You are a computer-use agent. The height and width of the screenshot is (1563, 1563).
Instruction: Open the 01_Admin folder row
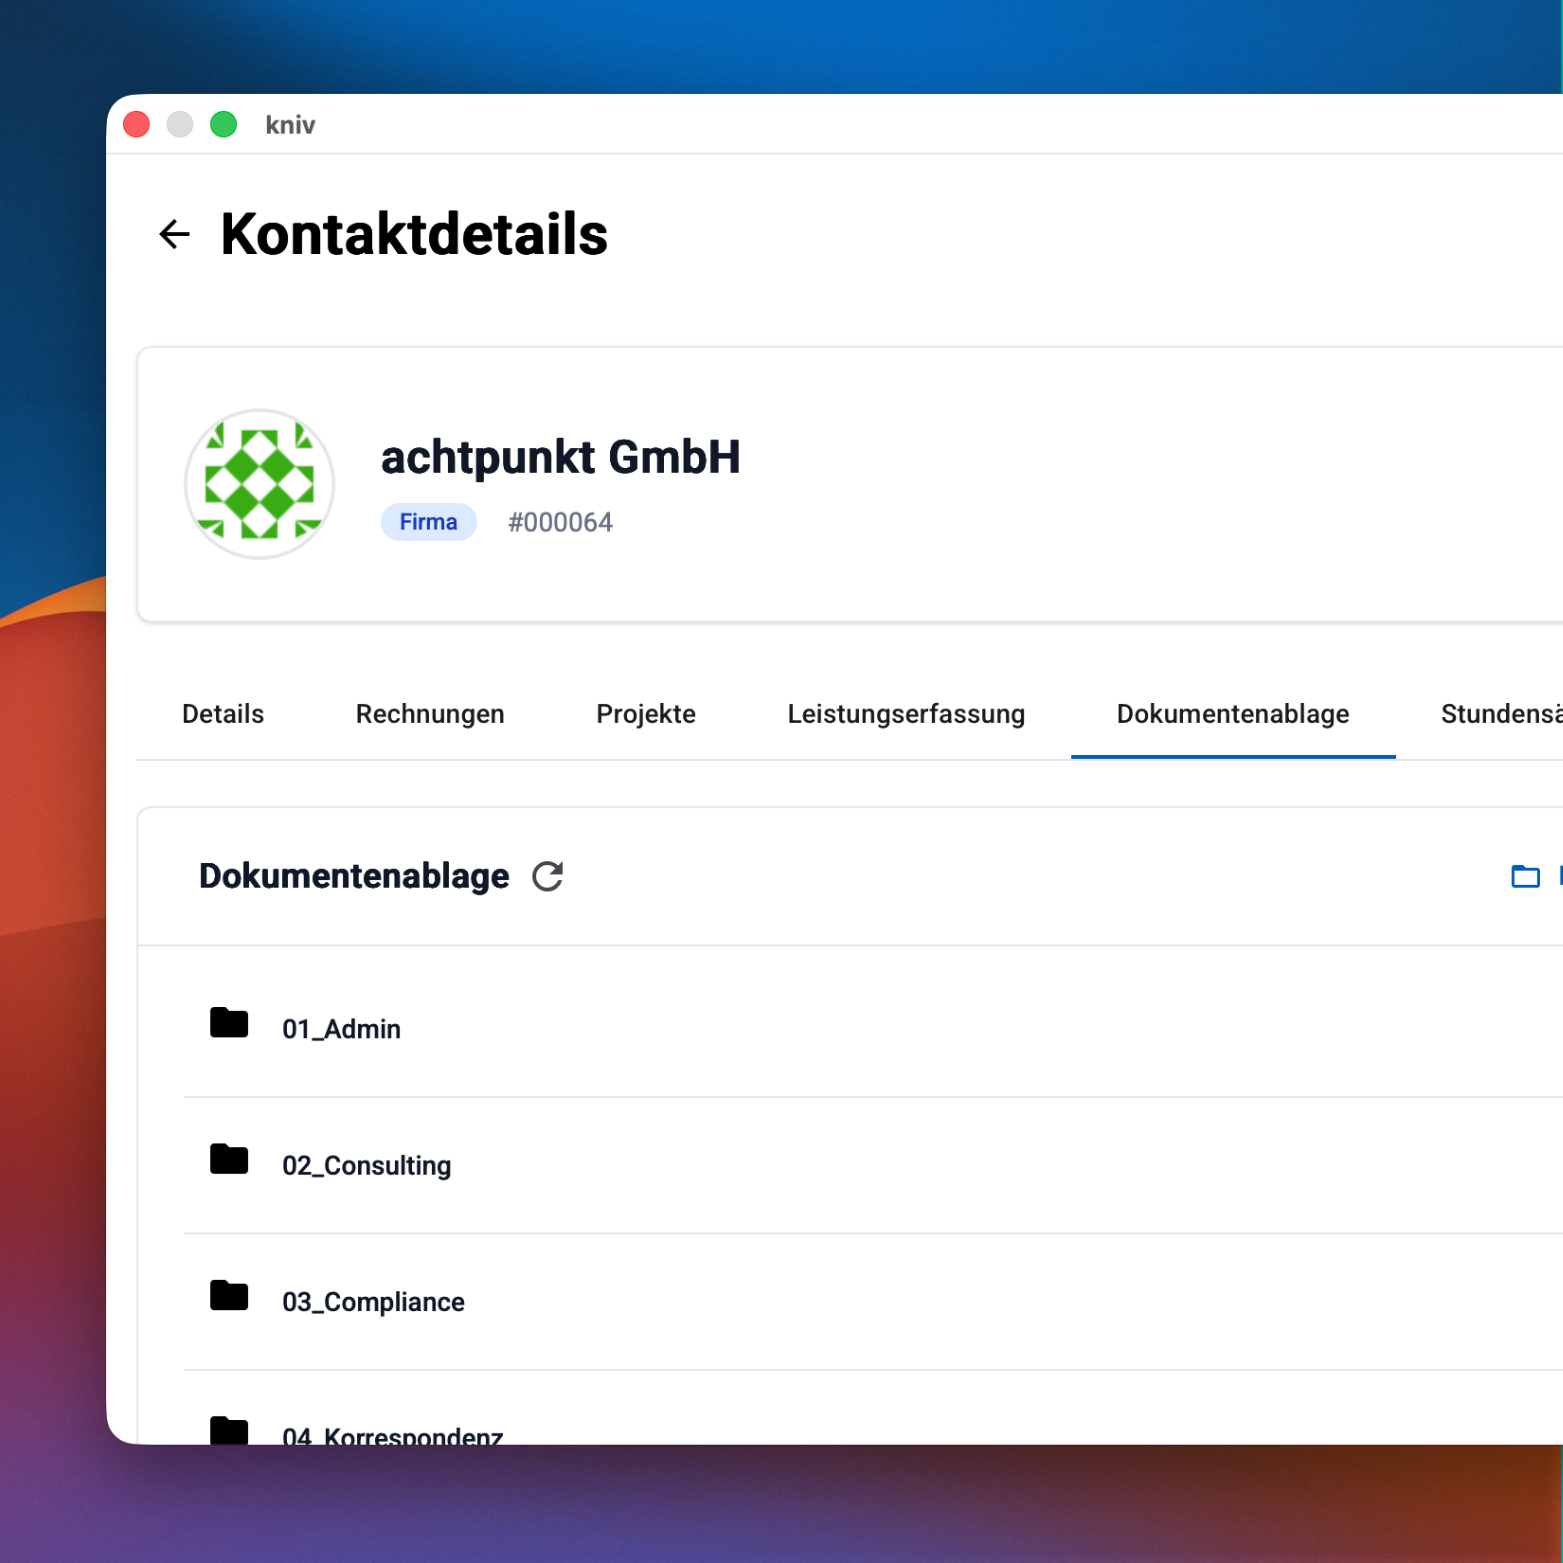[341, 1029]
